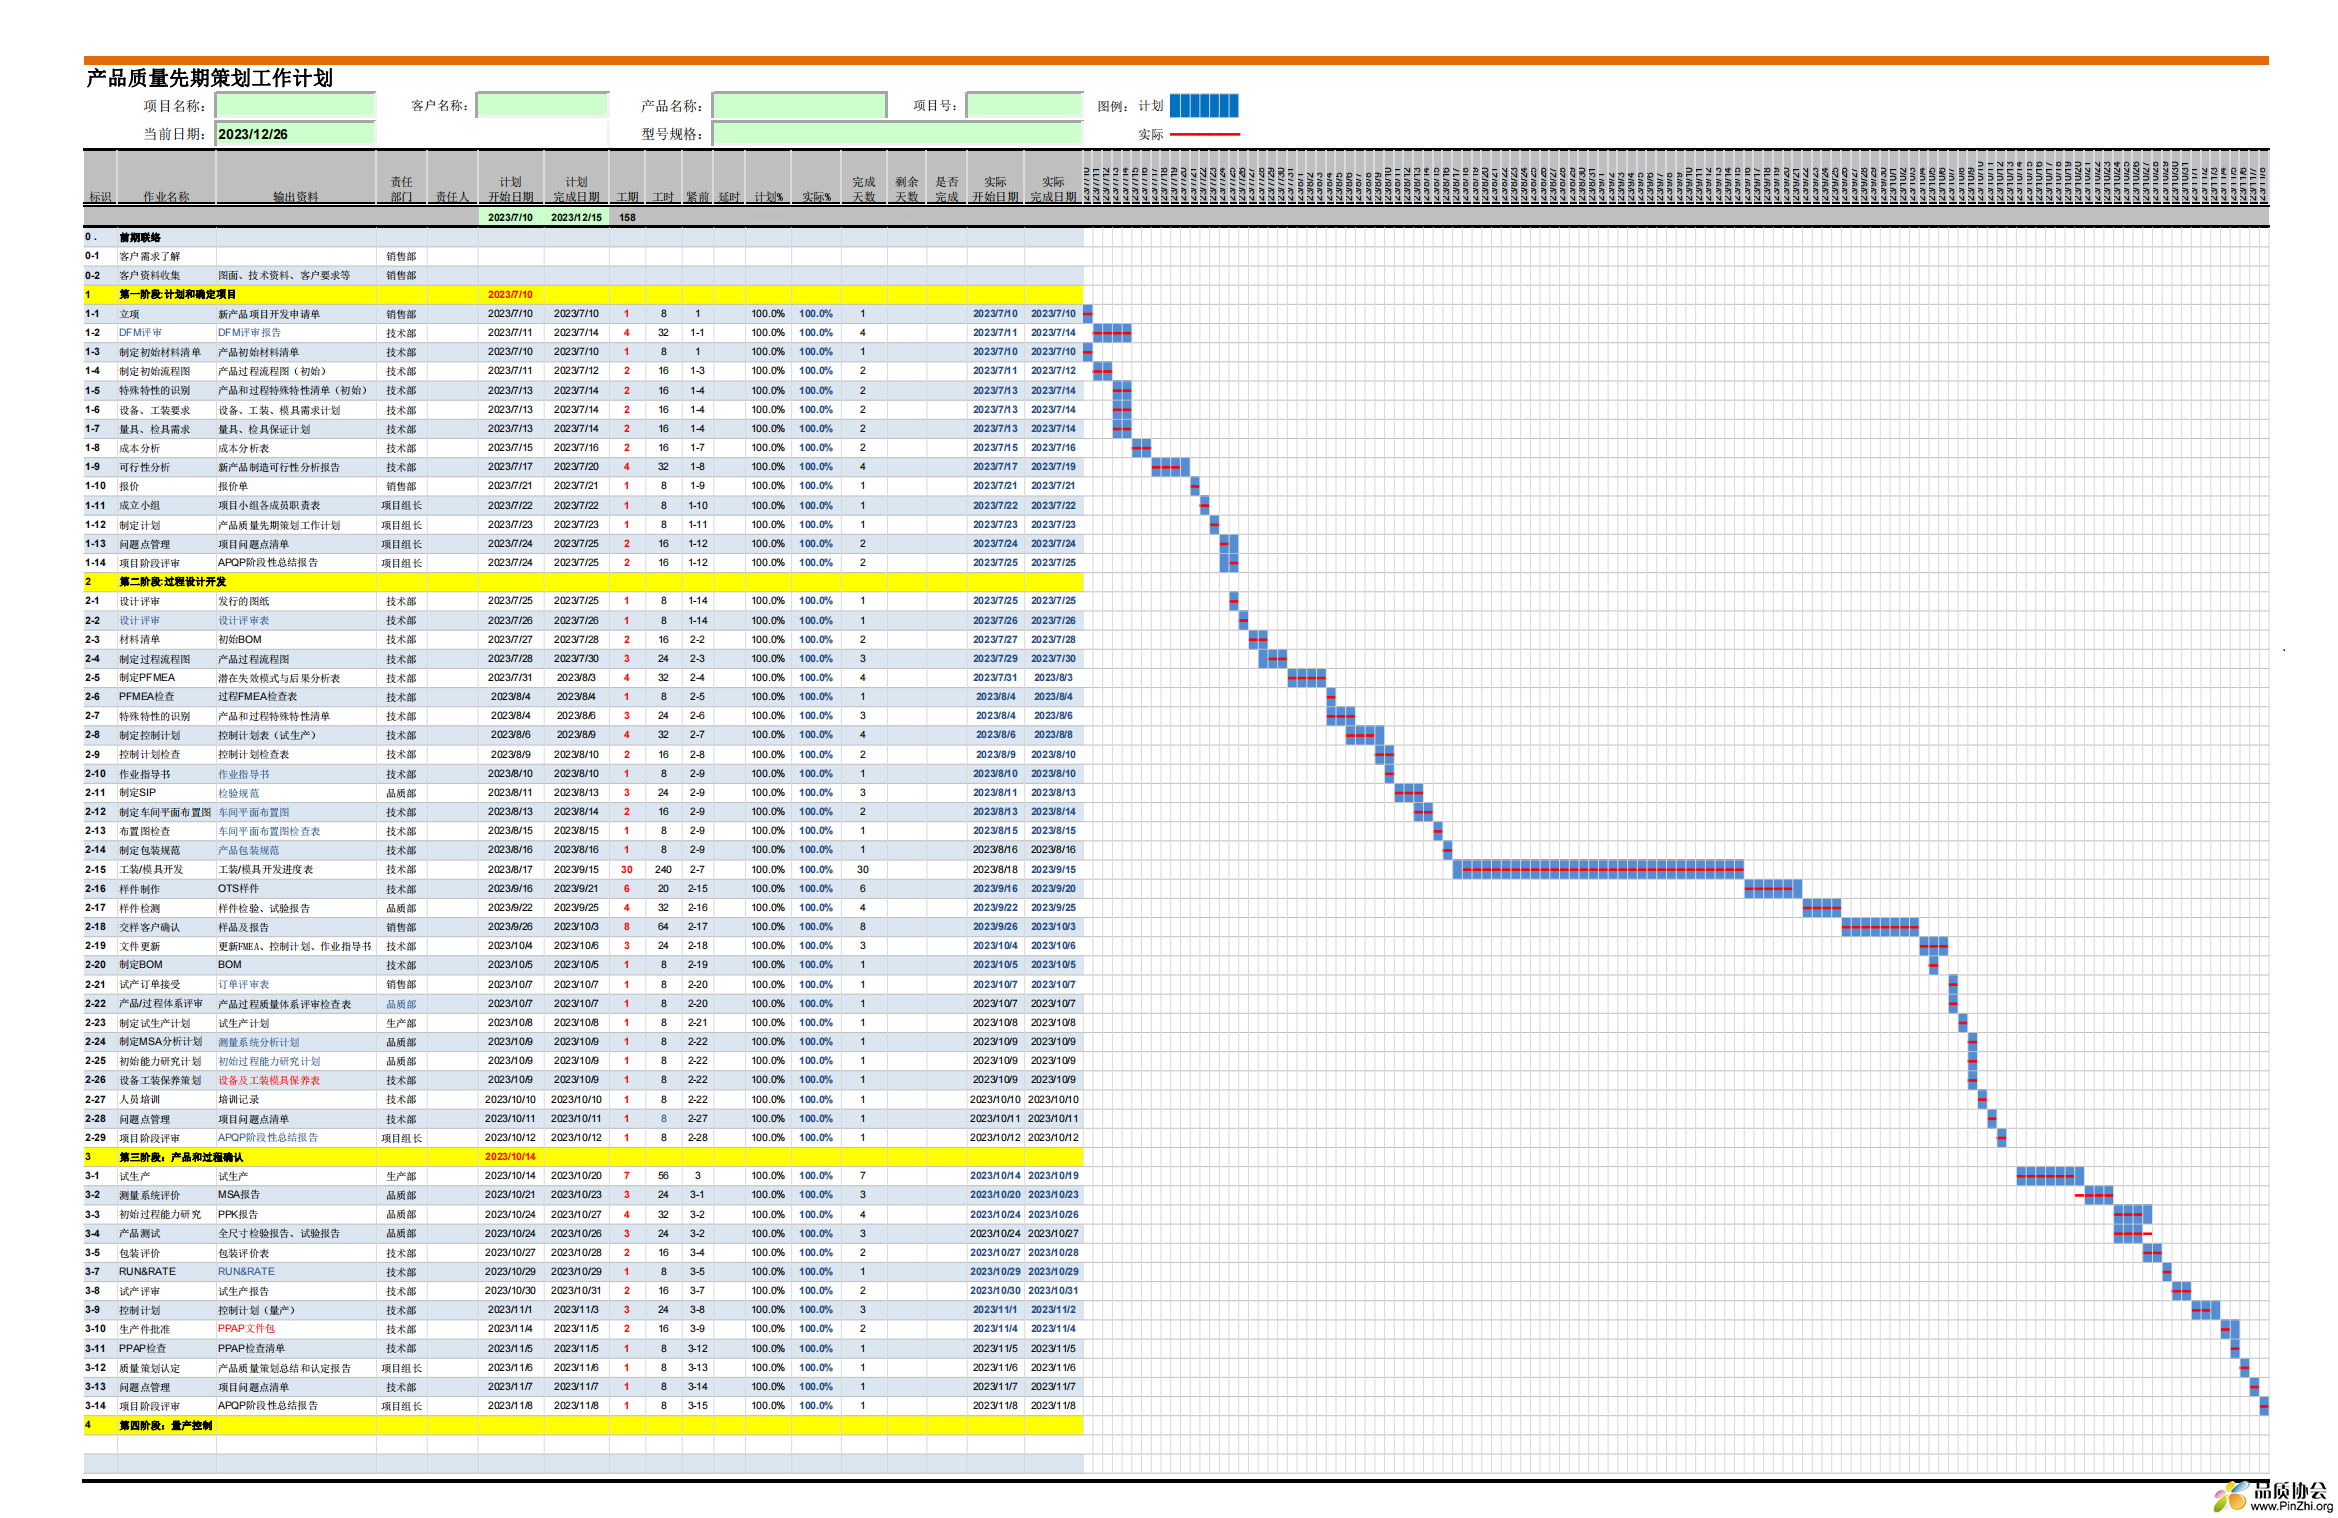Click the 客户名称 input field
The image size is (2338, 1518).
point(542,105)
